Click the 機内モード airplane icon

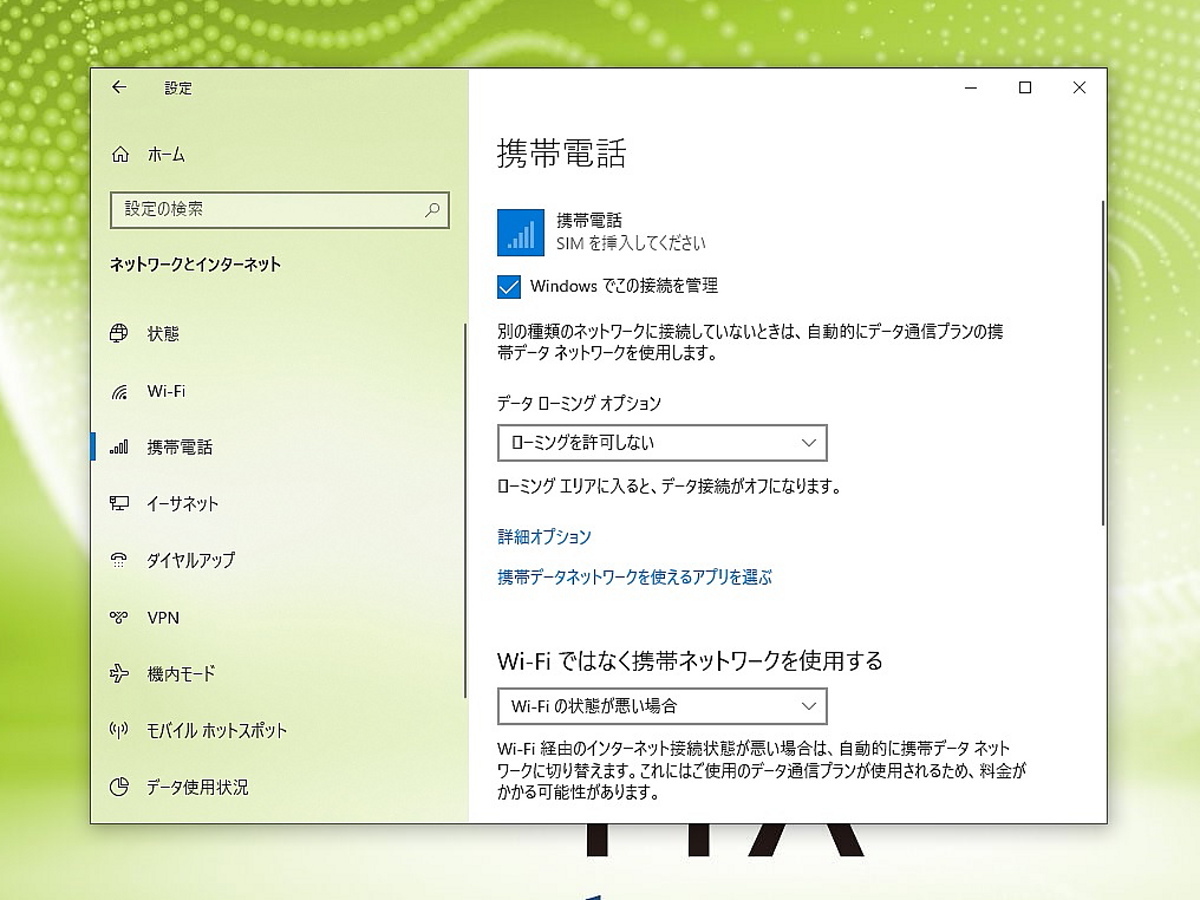[x=119, y=673]
